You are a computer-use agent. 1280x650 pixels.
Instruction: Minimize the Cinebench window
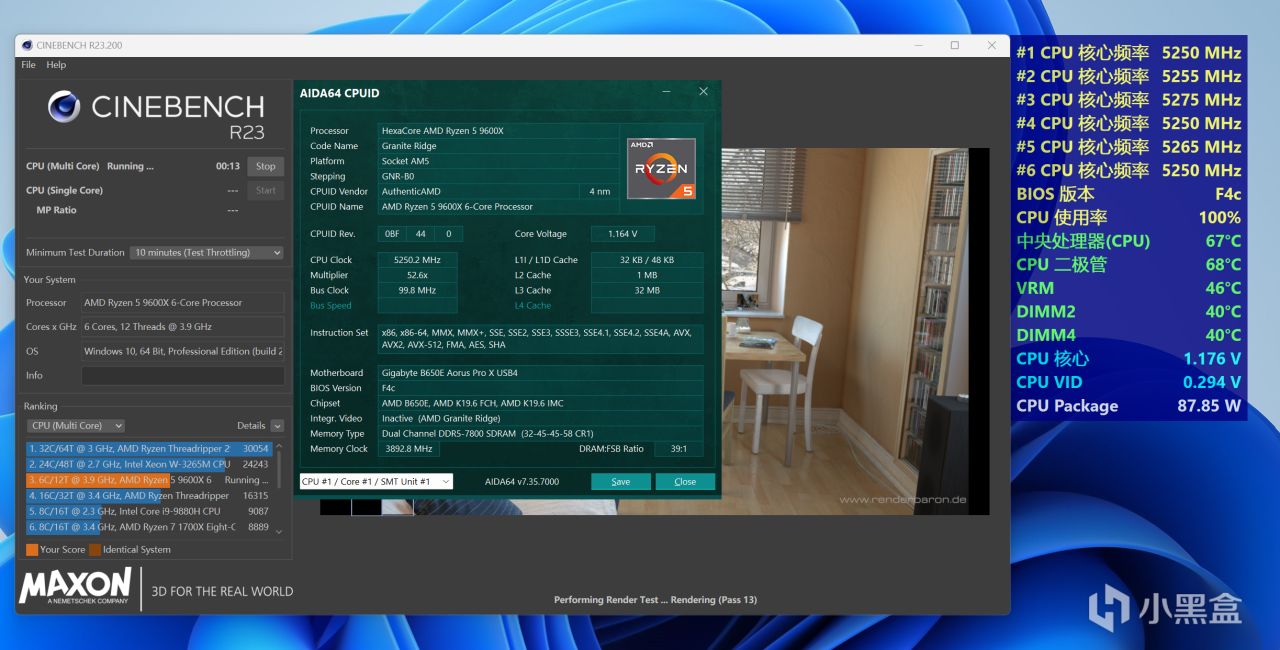click(917, 45)
